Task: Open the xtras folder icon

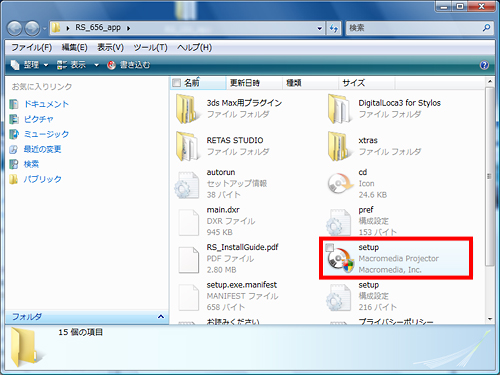Action: [x=339, y=146]
